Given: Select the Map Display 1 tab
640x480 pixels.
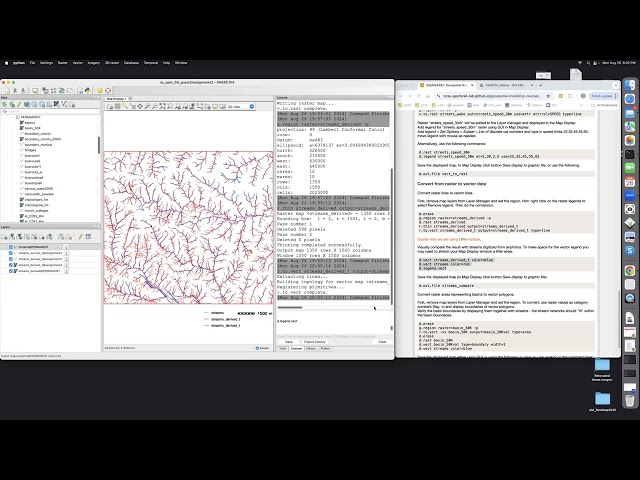Looking at the screenshot, I should coord(118,98).
